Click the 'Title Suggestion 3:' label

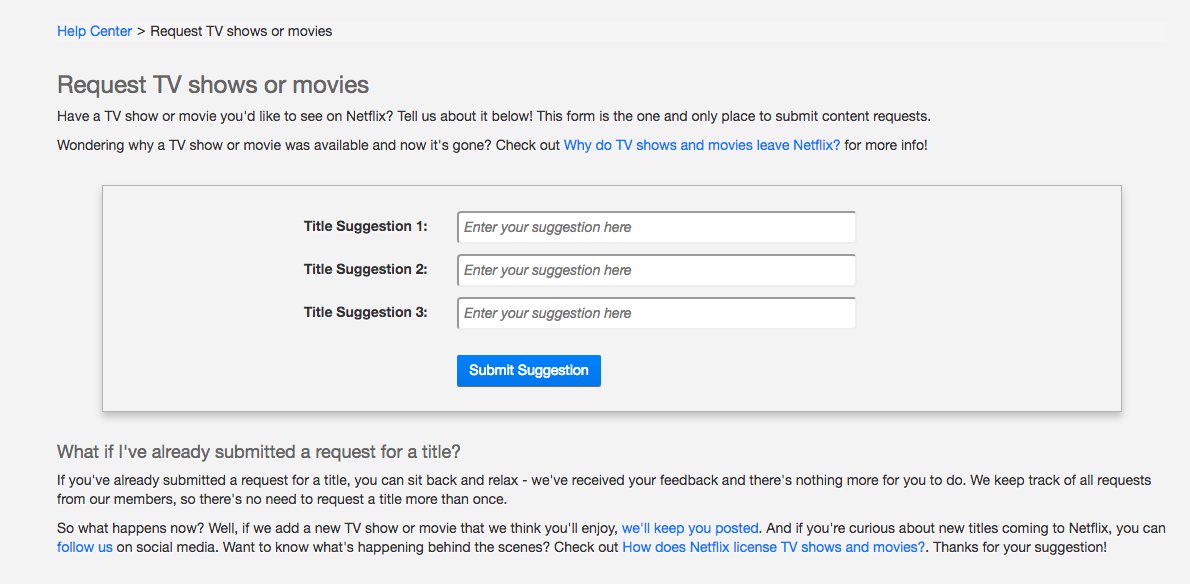[x=365, y=312]
